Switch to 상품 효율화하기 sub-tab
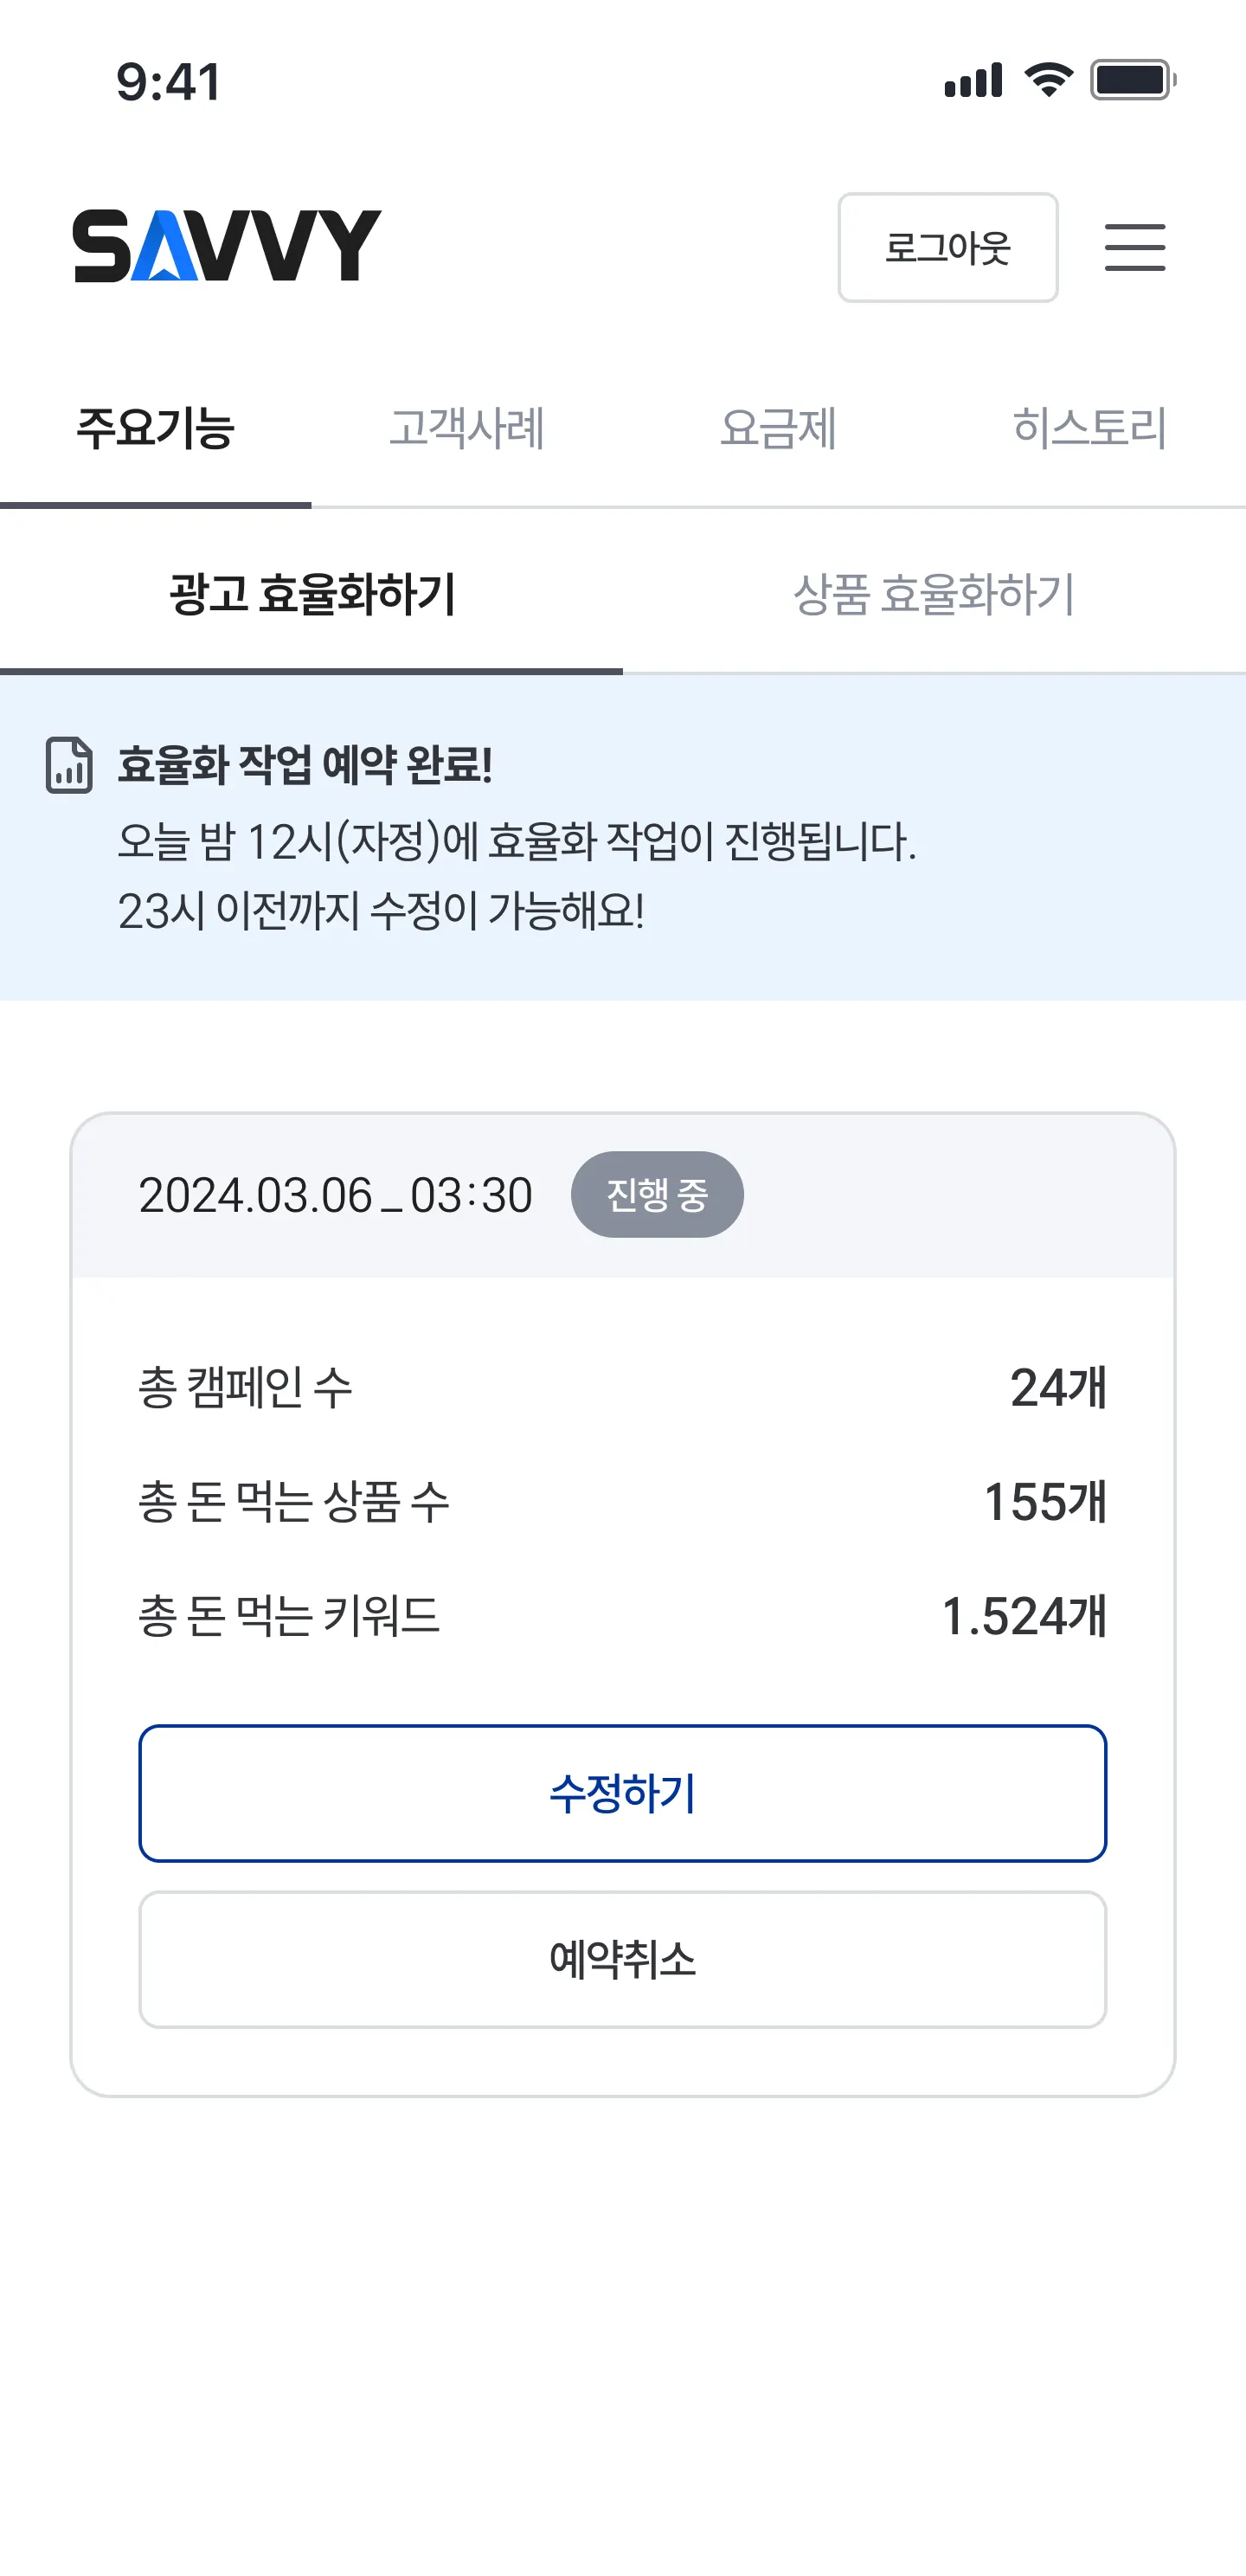Viewport: 1246px width, 2576px height. (x=934, y=595)
